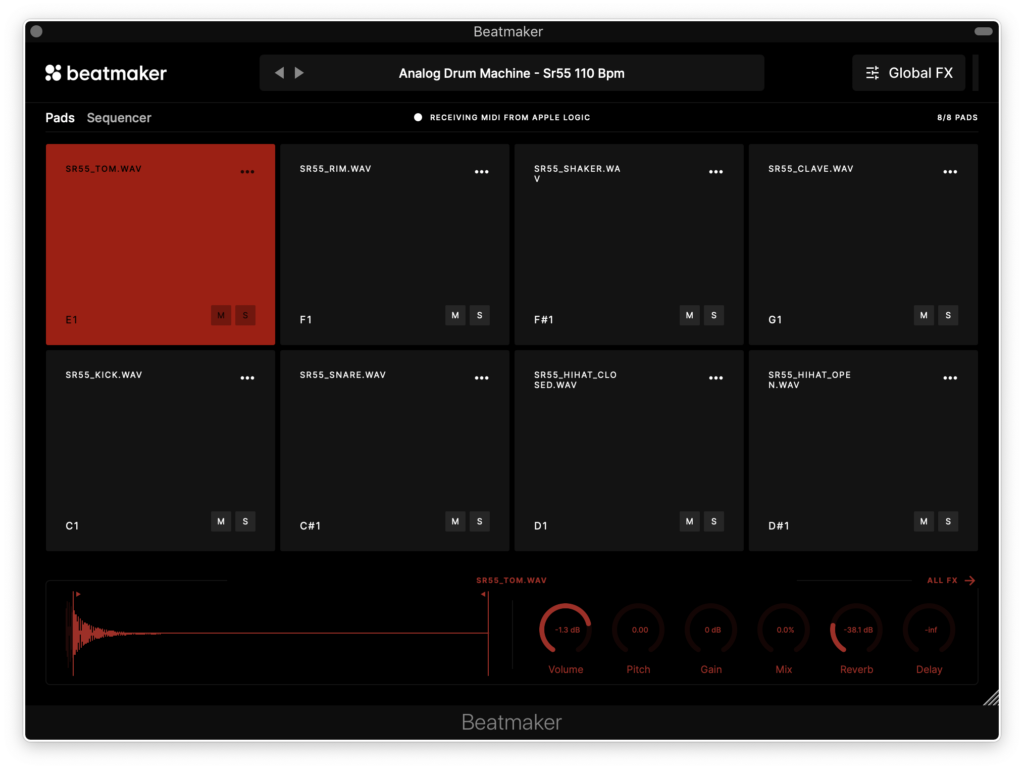Solo the C1 kick pad

coord(245,522)
